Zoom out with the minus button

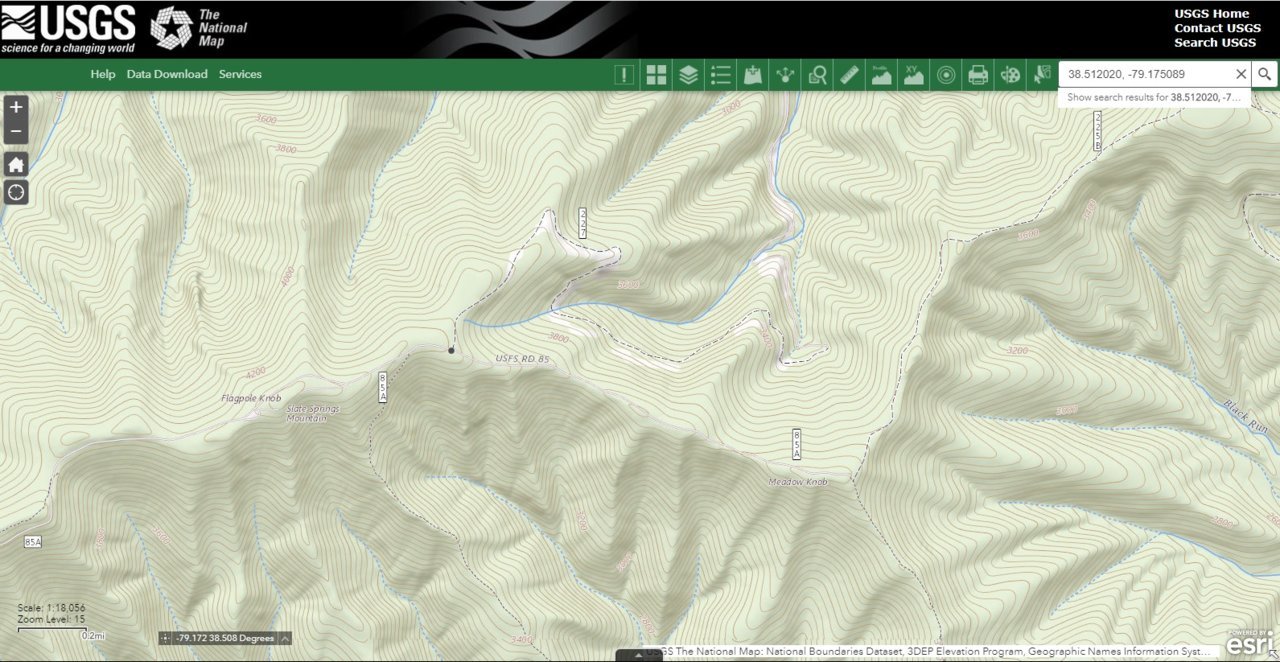point(16,132)
